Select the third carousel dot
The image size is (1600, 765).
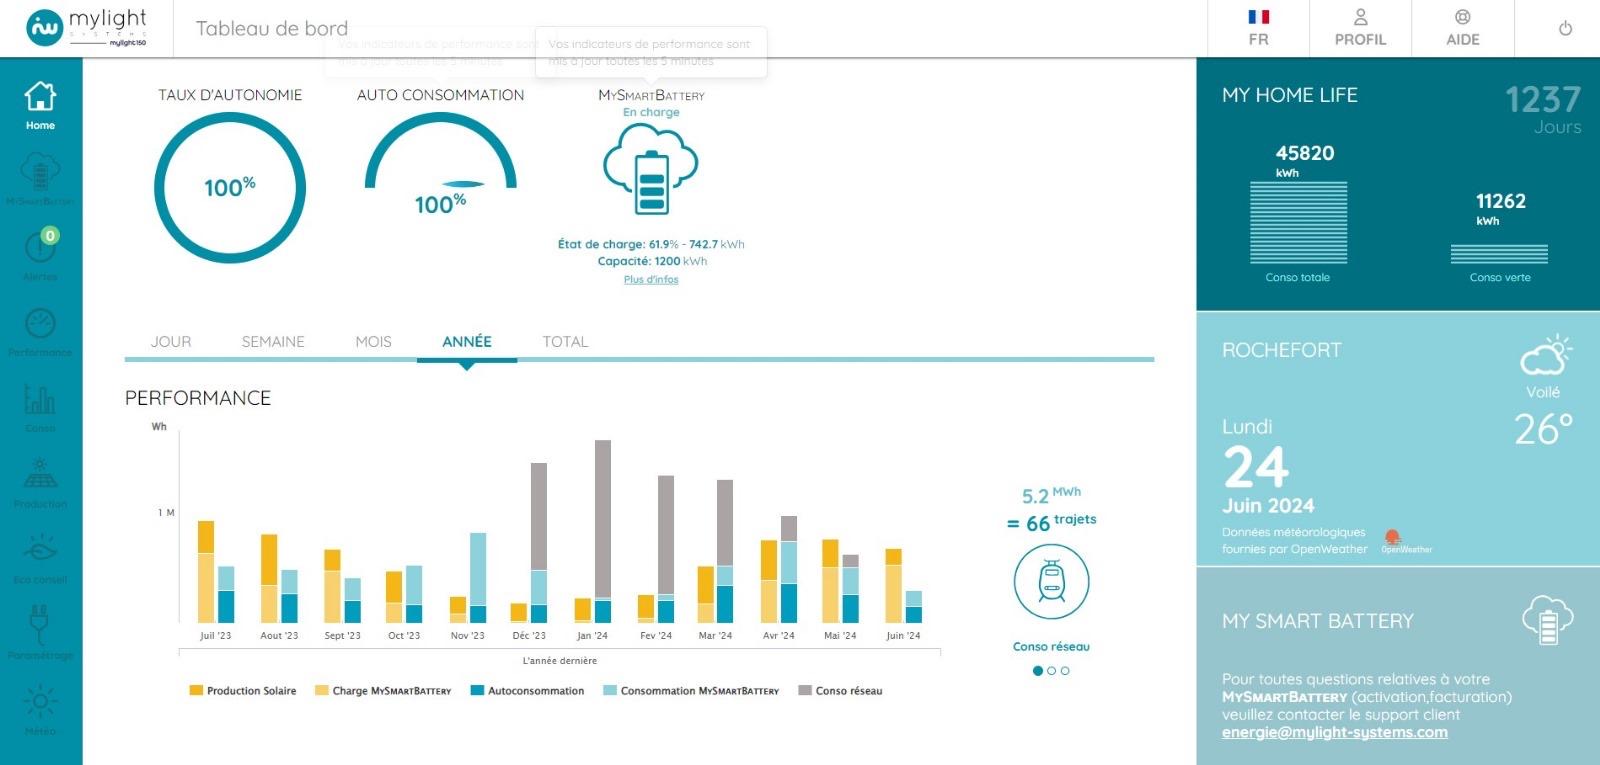(1065, 671)
